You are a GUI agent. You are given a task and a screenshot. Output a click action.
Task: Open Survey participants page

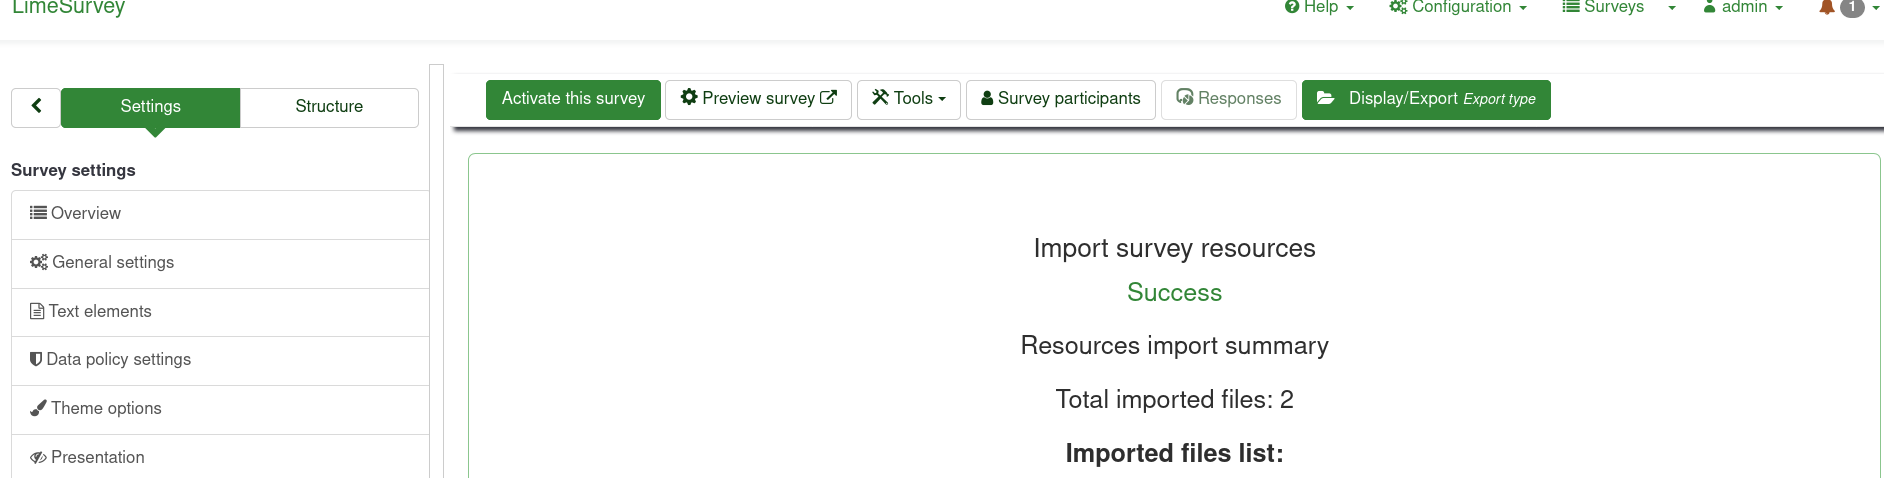[1060, 99]
